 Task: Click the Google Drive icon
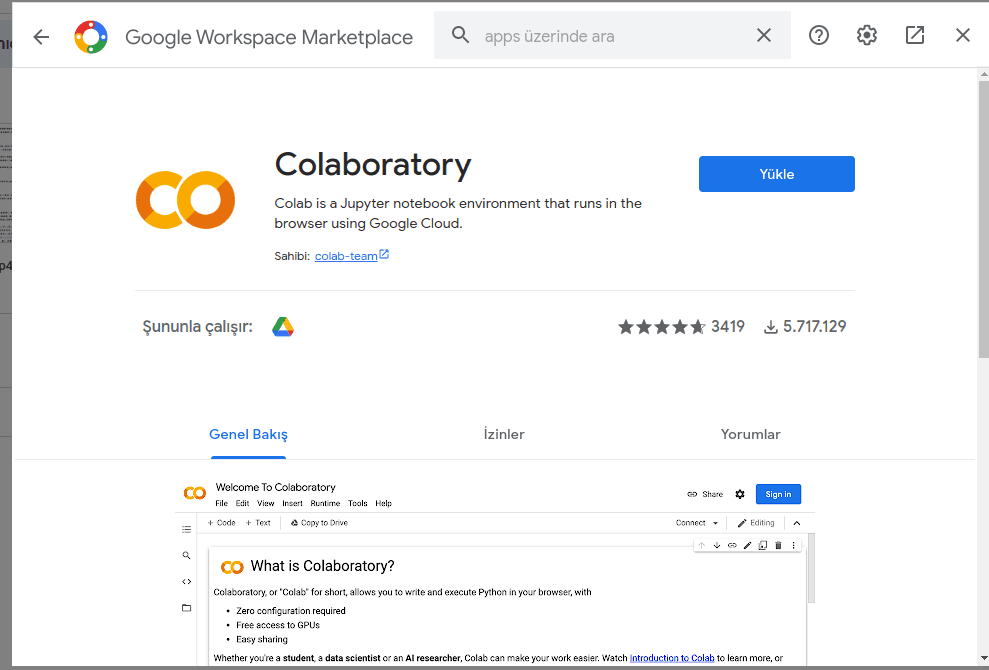283,327
